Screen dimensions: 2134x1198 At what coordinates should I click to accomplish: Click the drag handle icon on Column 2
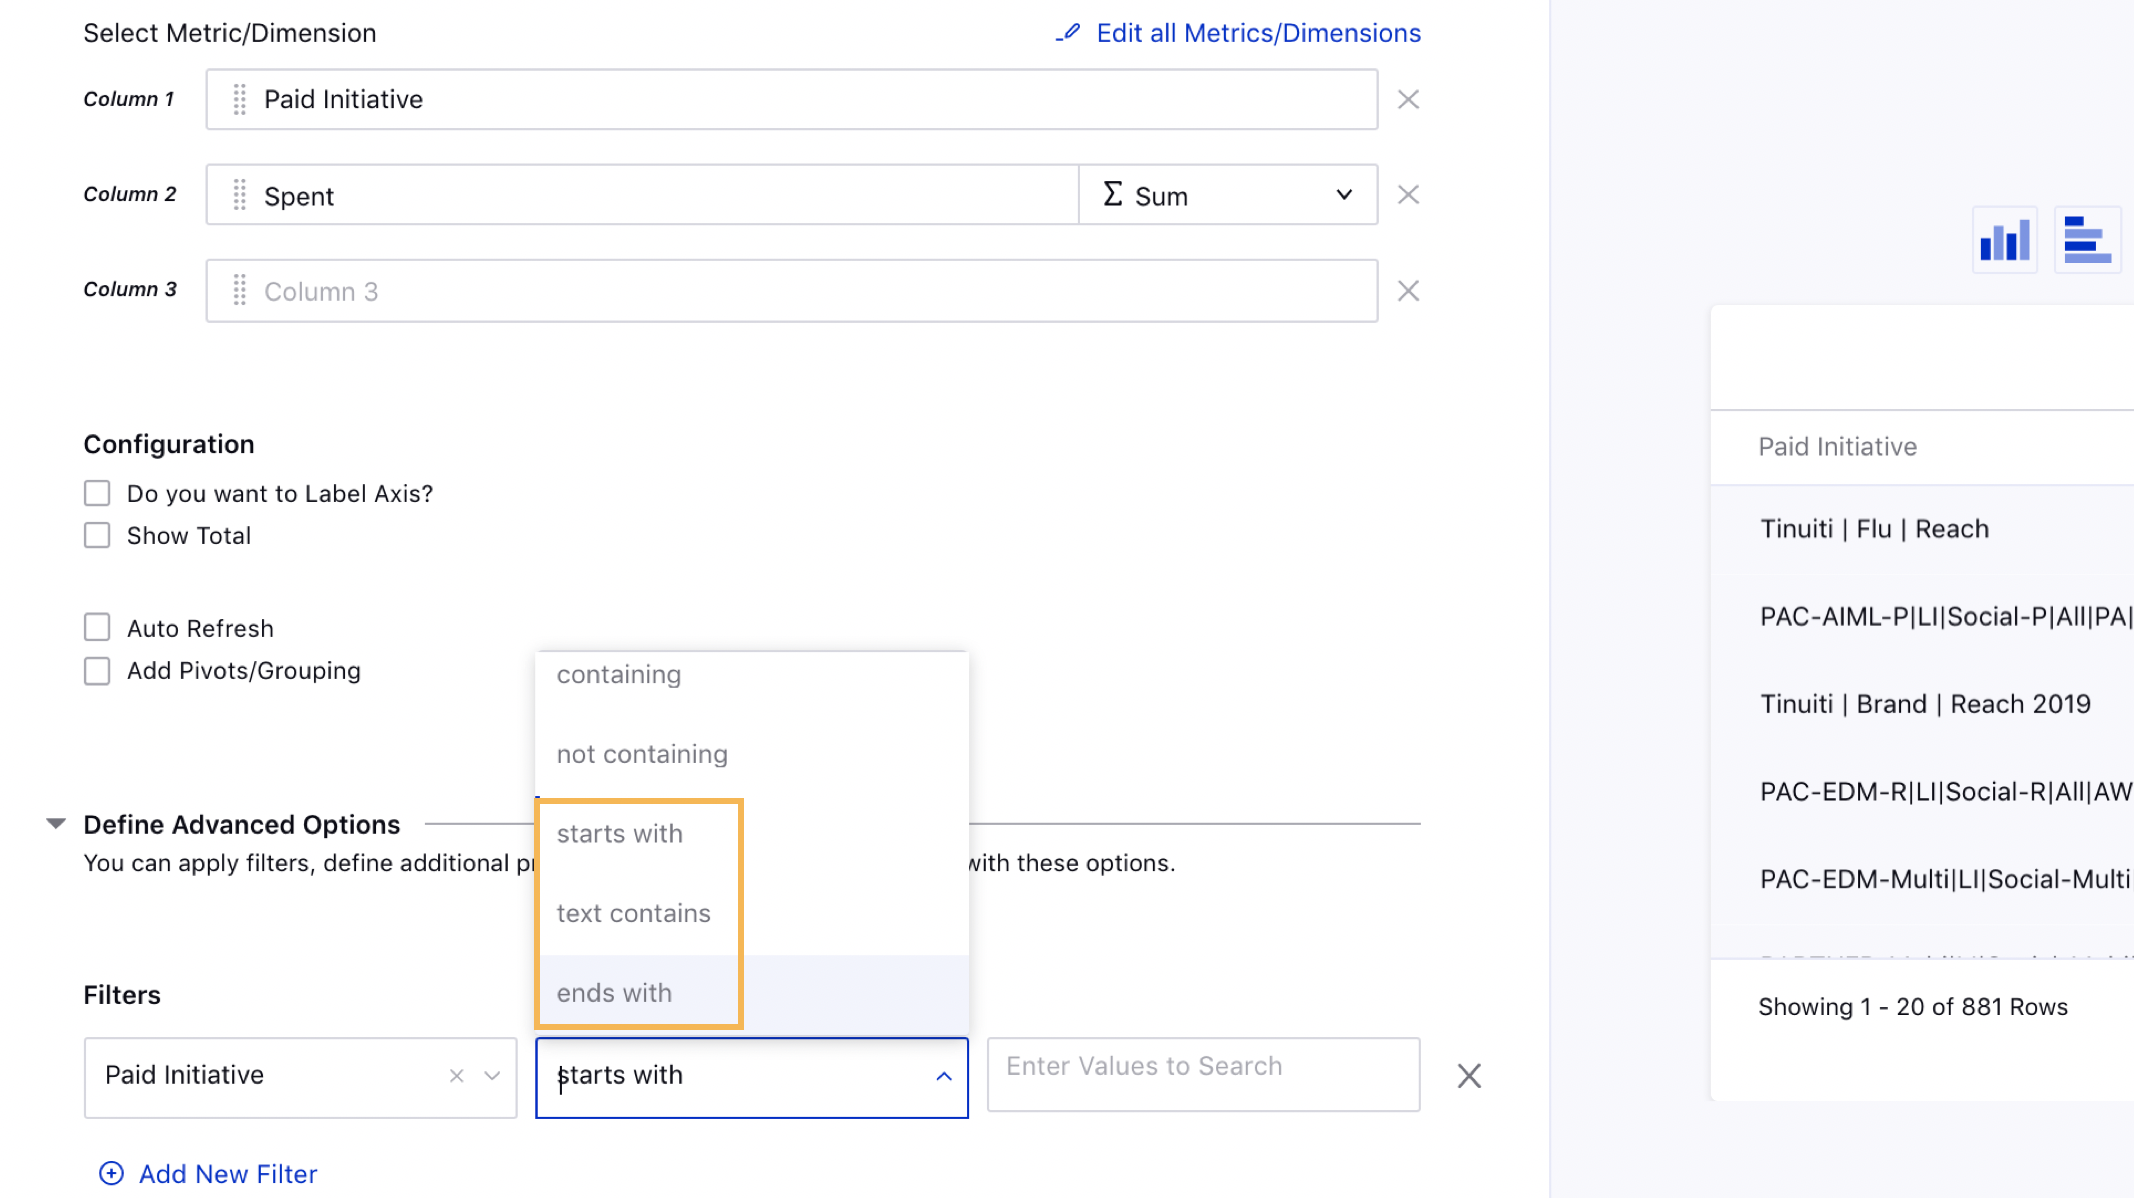pyautogui.click(x=239, y=195)
